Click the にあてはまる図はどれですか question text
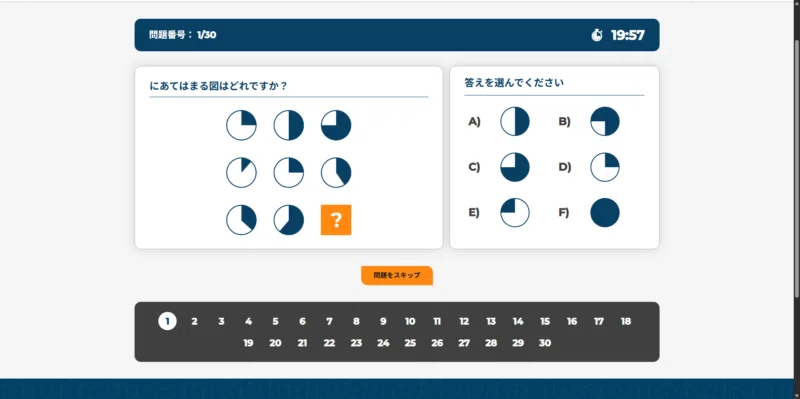 (x=218, y=86)
